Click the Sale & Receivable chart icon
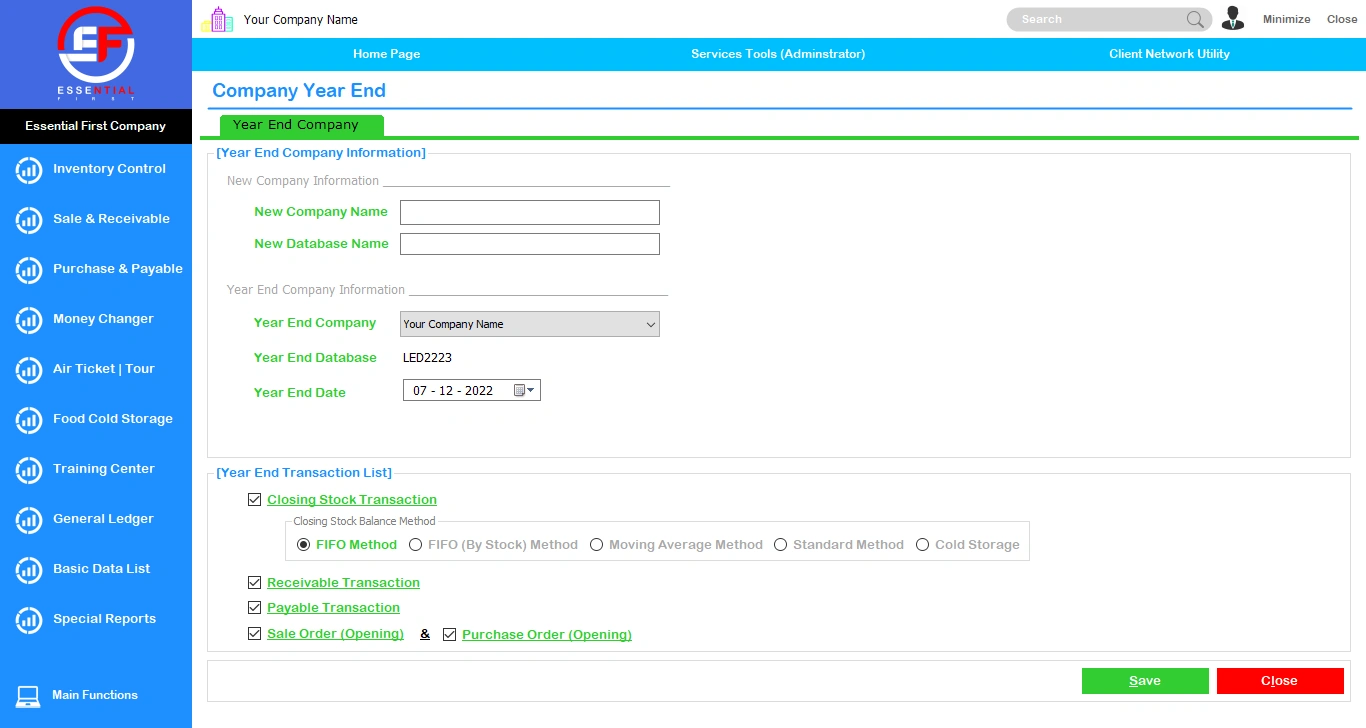The width and height of the screenshot is (1366, 728). (29, 220)
